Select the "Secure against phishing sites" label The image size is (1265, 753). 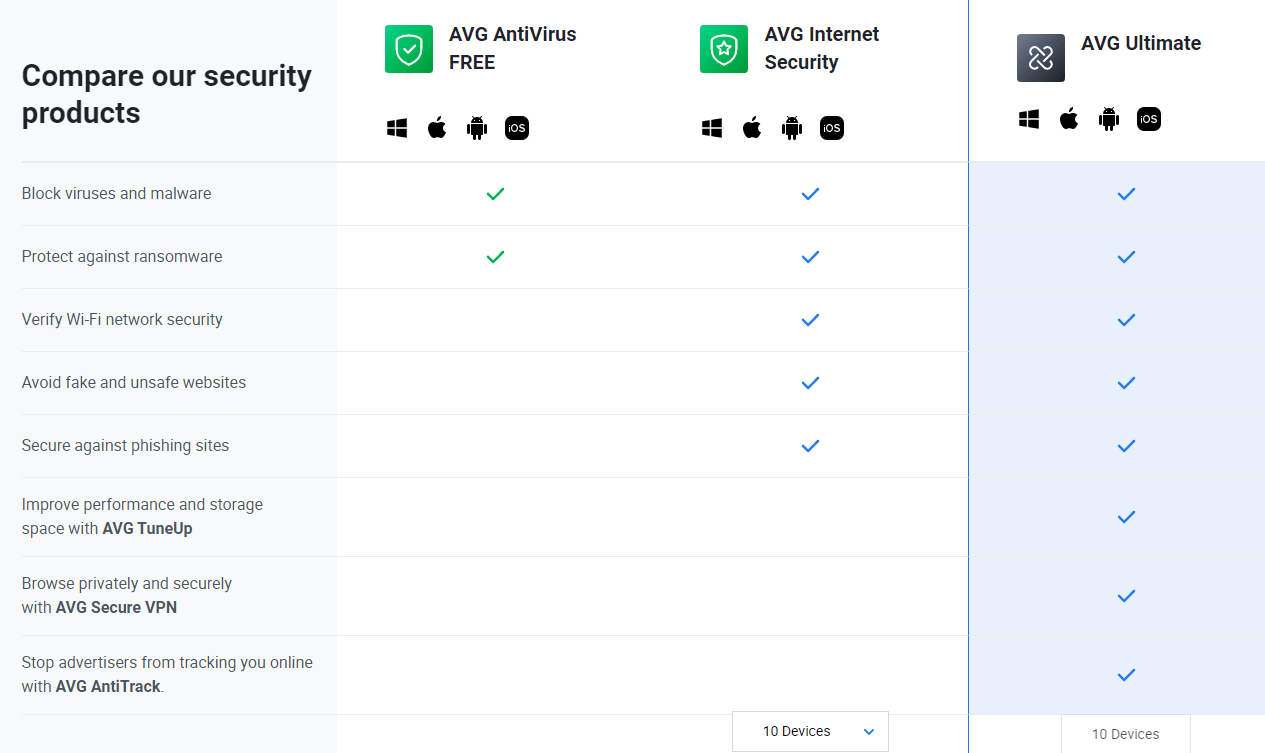click(126, 446)
